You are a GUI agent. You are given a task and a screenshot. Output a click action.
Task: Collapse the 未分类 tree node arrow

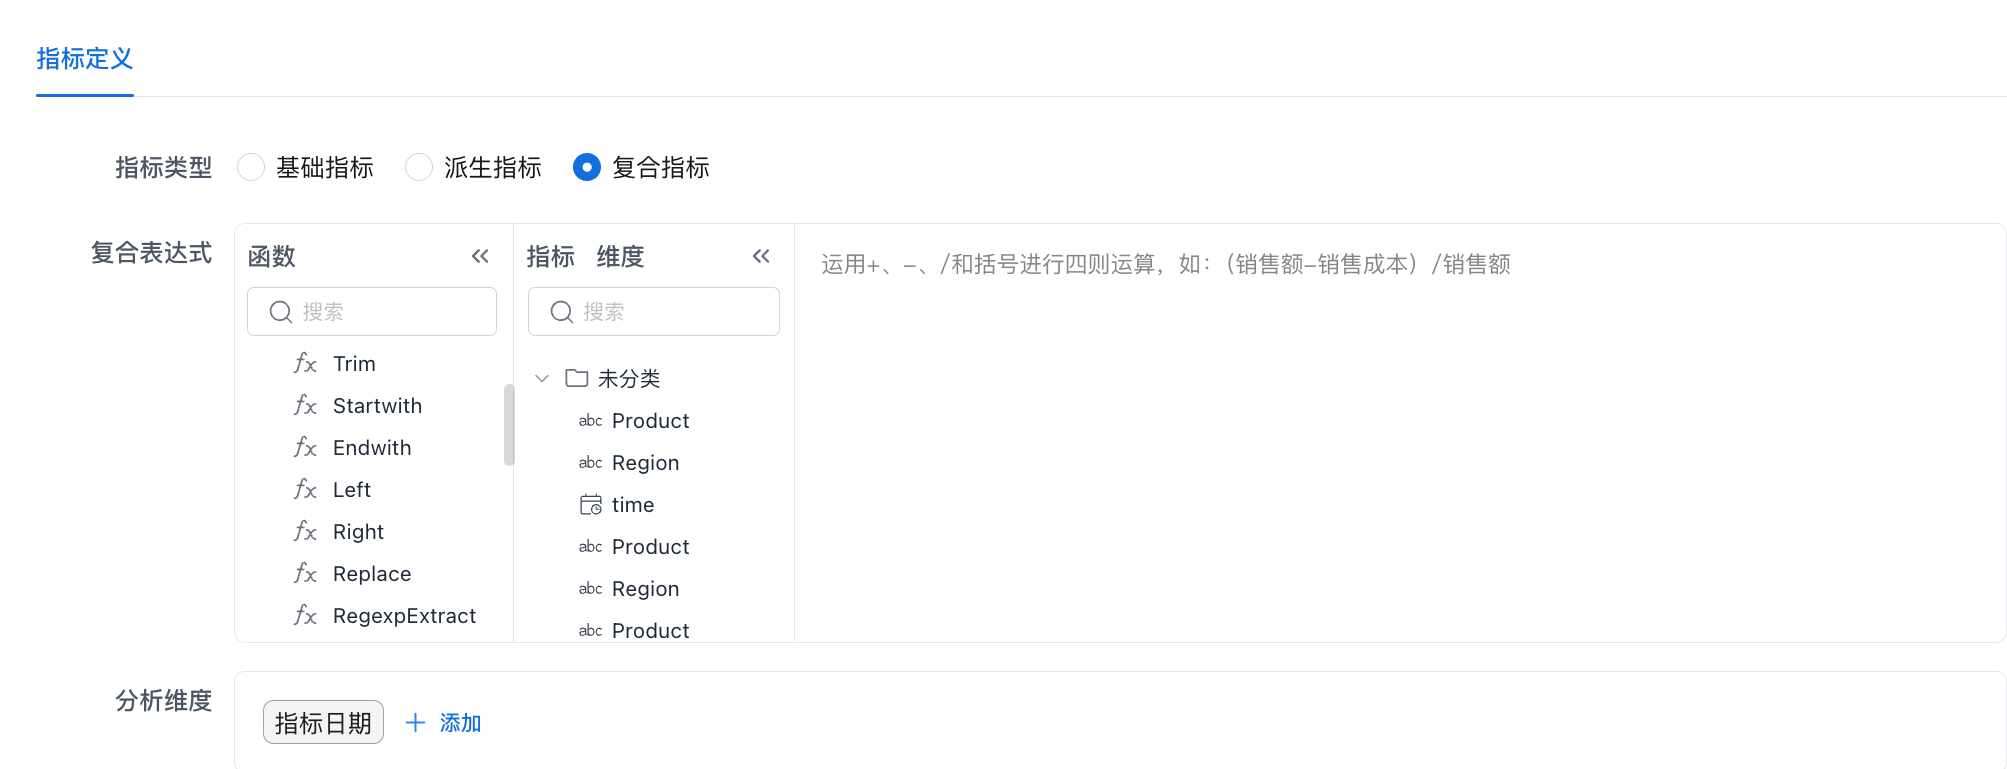point(542,378)
